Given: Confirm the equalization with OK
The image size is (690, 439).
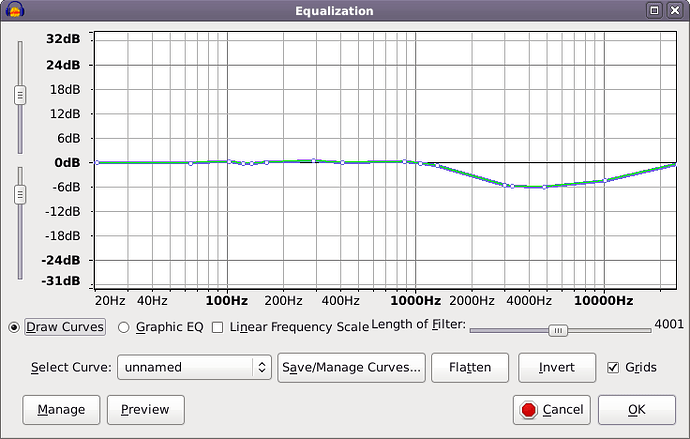Looking at the screenshot, I should tap(636, 409).
